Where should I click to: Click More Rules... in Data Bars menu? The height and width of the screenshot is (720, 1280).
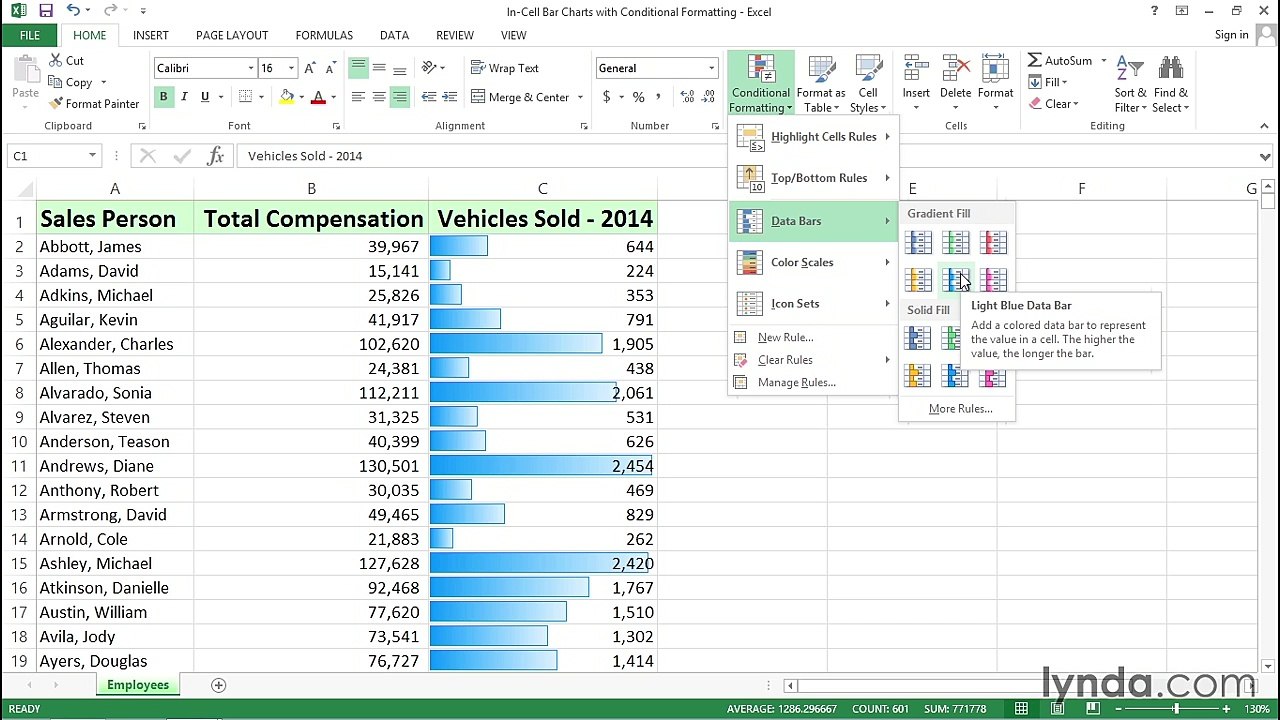coord(960,408)
